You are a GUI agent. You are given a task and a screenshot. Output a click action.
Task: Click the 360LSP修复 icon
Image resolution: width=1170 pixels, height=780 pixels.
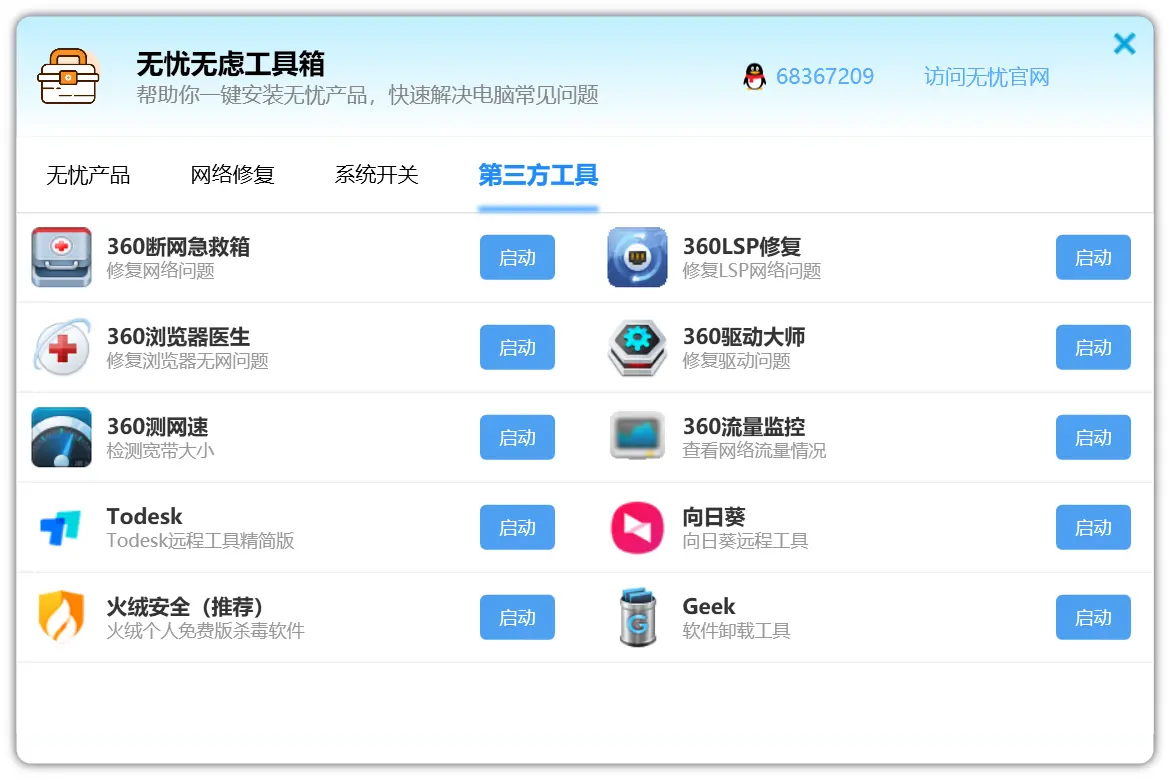pos(637,257)
